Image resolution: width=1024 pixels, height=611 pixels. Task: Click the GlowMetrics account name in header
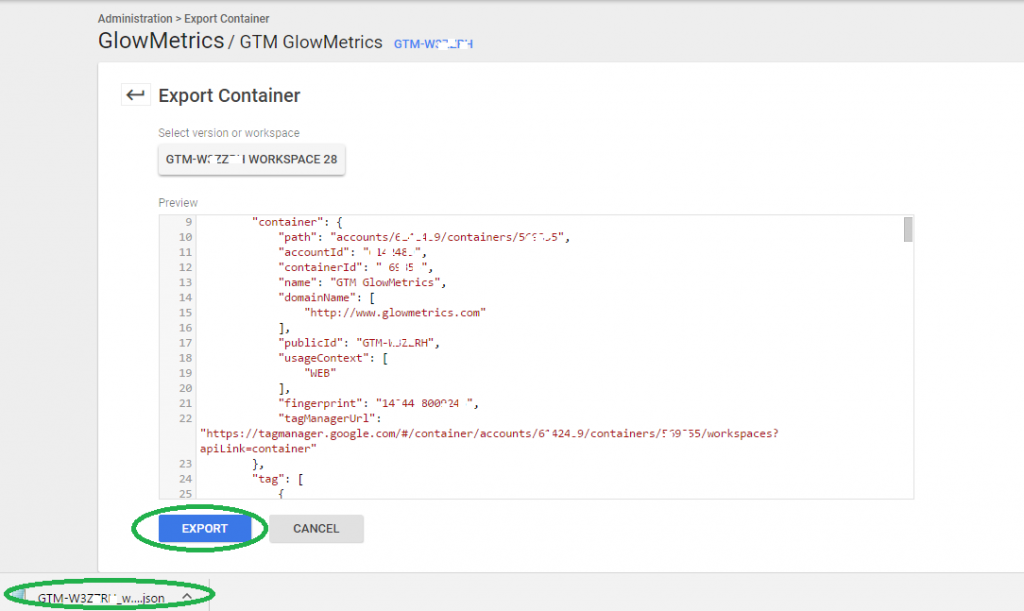point(161,41)
